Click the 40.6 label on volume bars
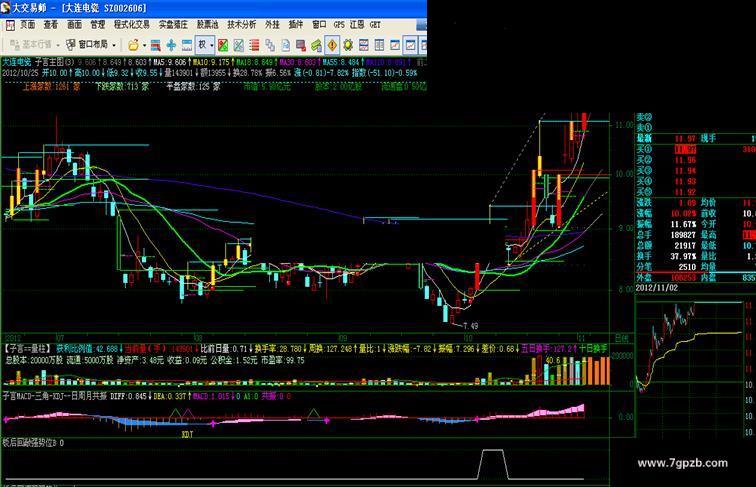 [x=553, y=360]
